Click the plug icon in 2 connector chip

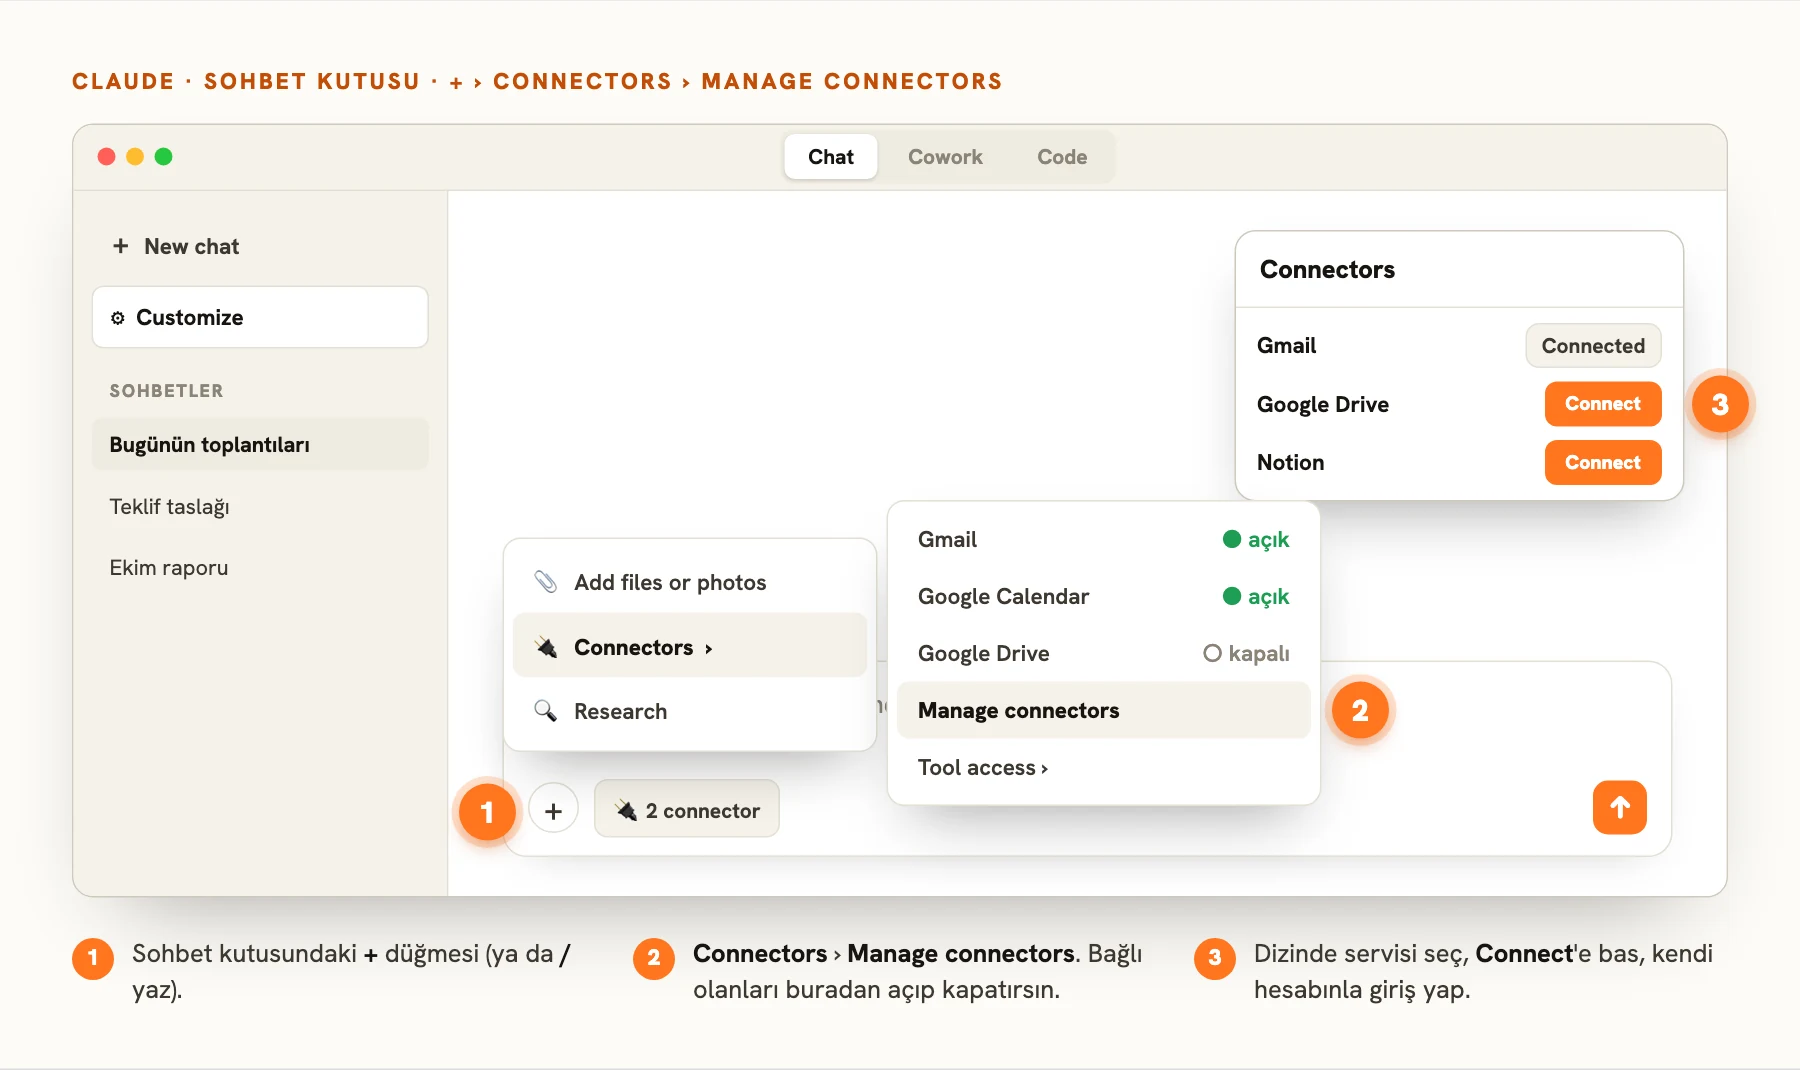[x=626, y=810]
